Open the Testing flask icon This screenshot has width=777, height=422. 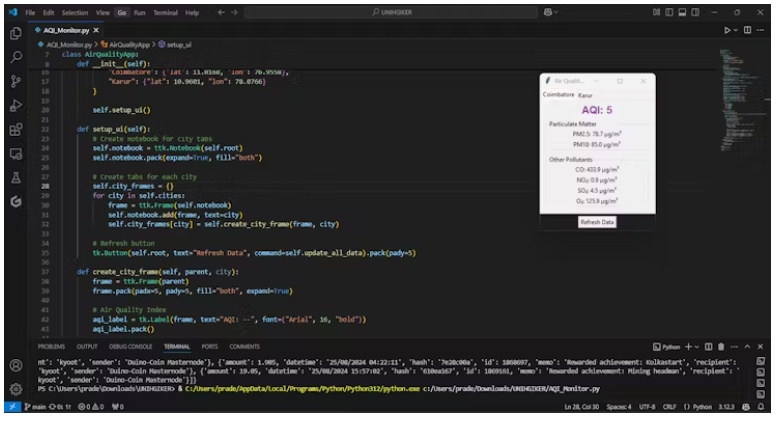(x=15, y=177)
